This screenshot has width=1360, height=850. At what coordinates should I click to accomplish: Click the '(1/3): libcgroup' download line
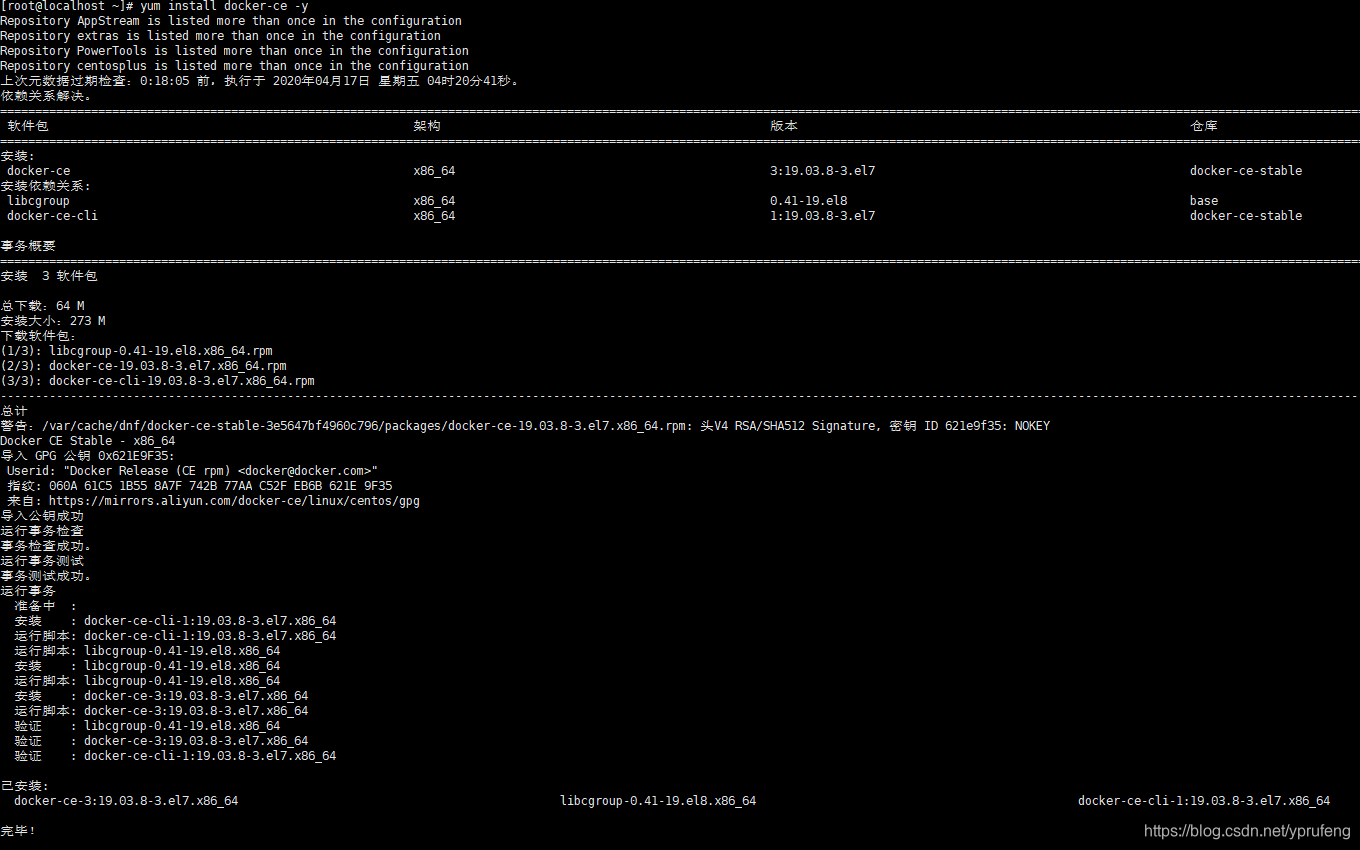click(x=136, y=351)
